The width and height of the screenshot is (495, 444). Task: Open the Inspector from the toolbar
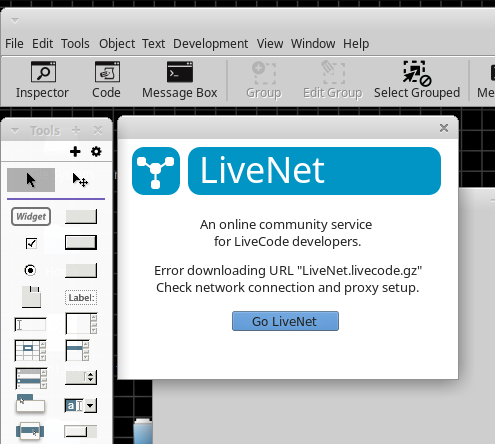click(43, 80)
